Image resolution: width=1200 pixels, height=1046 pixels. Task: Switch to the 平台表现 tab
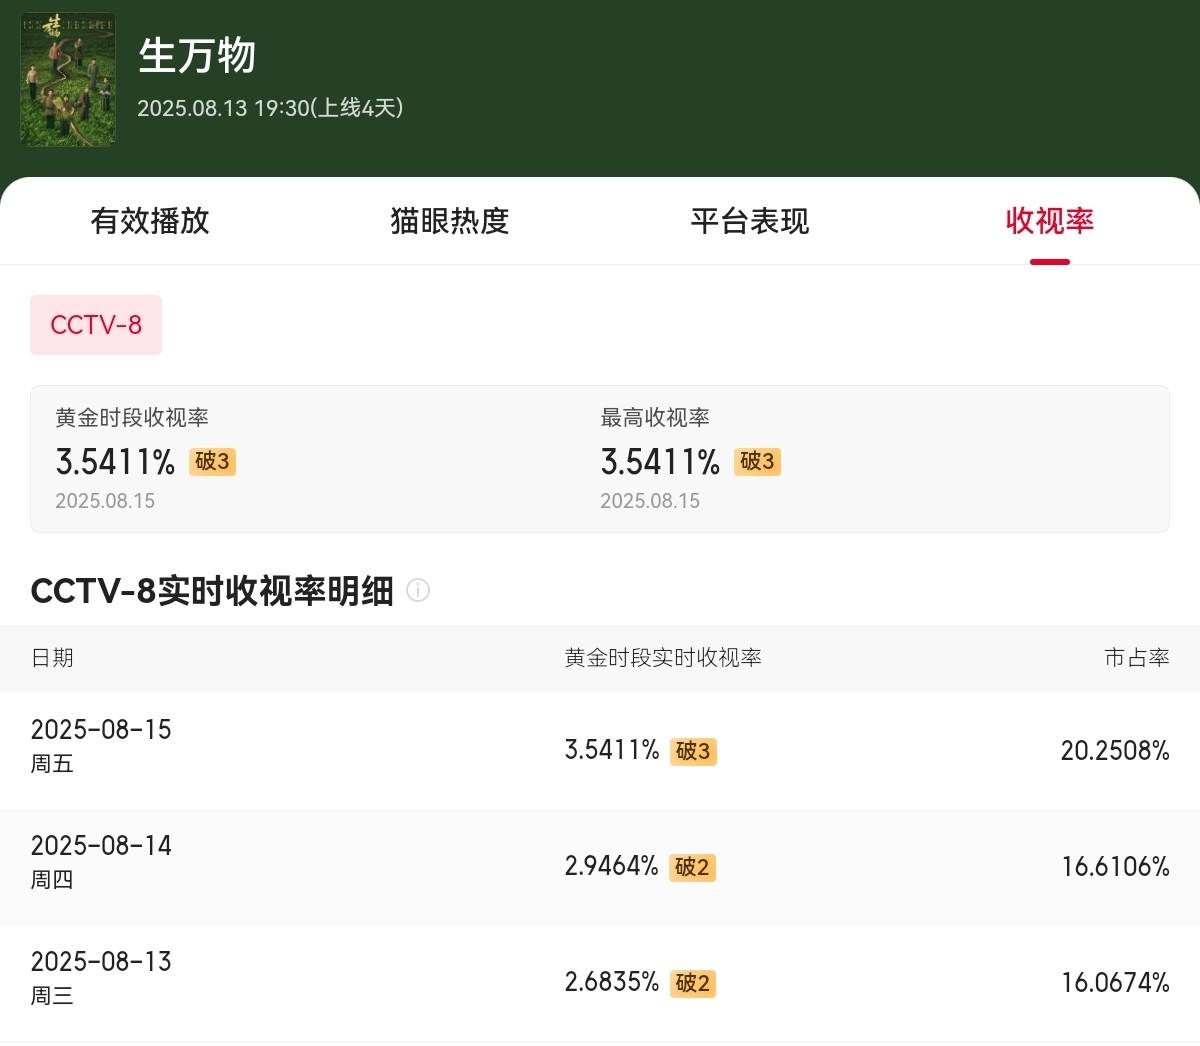click(750, 221)
